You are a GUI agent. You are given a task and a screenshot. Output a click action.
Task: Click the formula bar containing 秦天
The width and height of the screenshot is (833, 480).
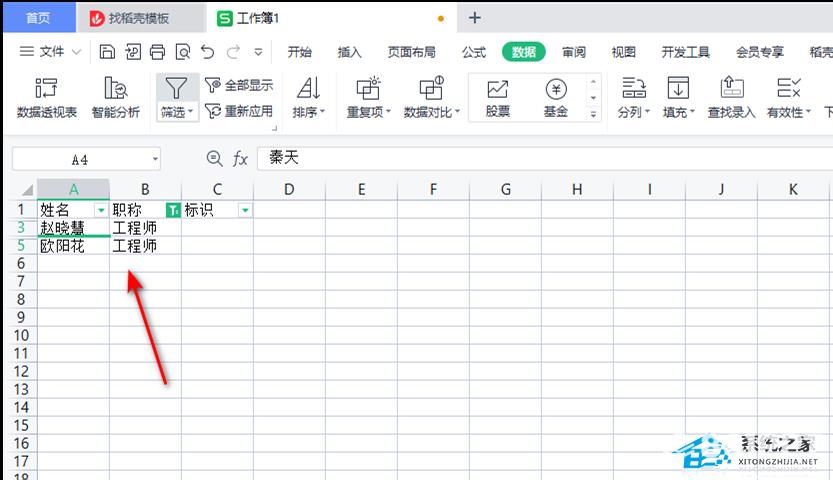click(545, 158)
